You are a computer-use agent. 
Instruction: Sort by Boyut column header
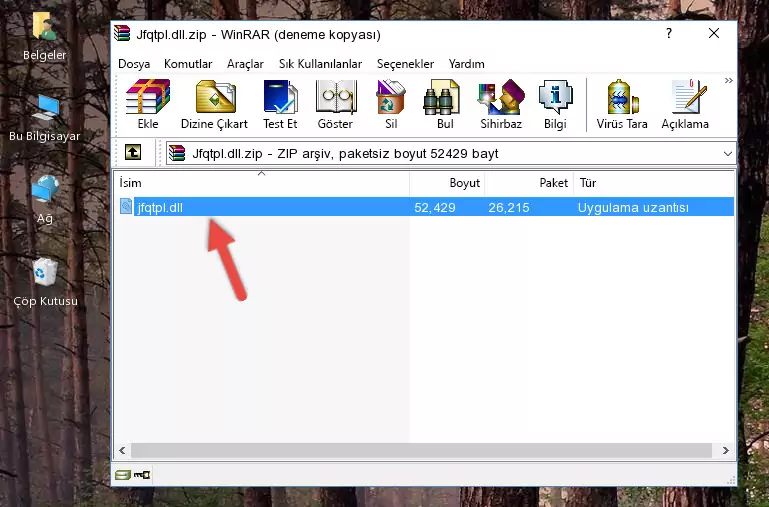click(x=447, y=182)
